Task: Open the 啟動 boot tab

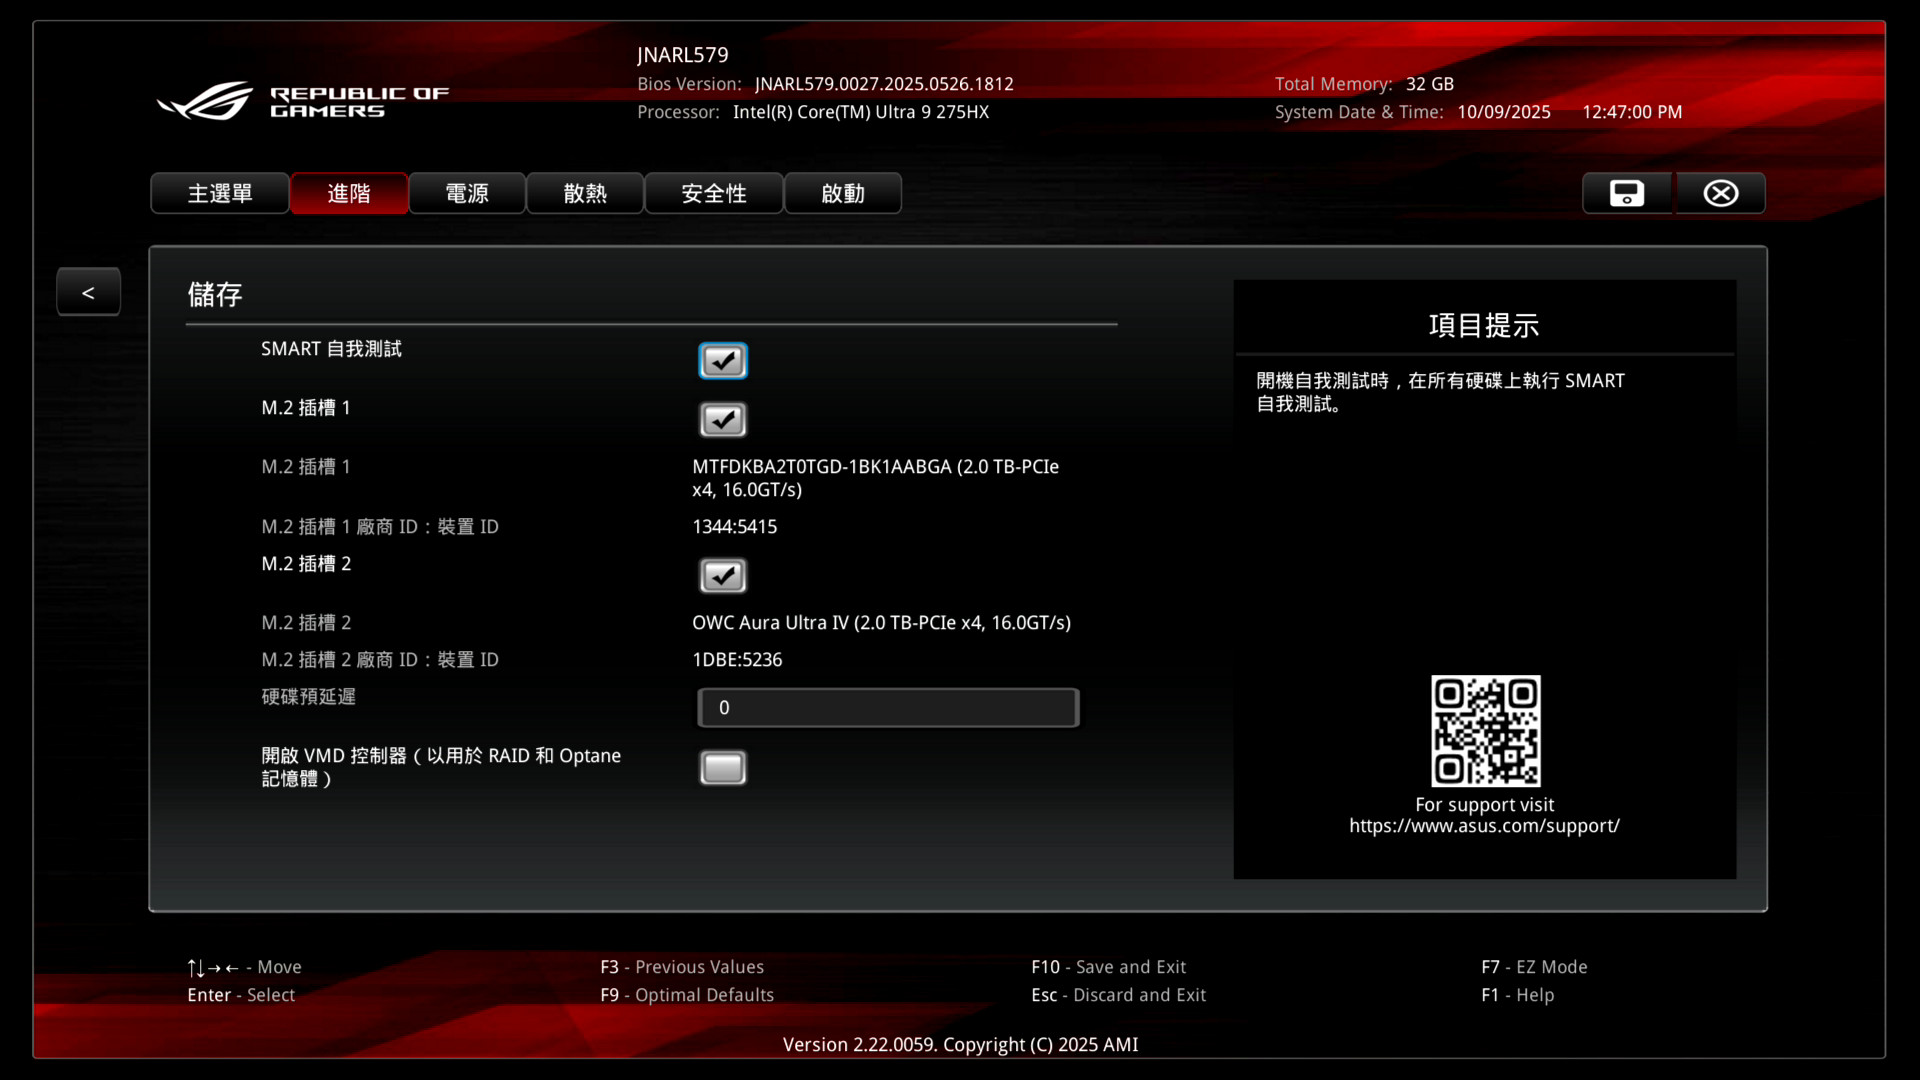Action: (843, 193)
